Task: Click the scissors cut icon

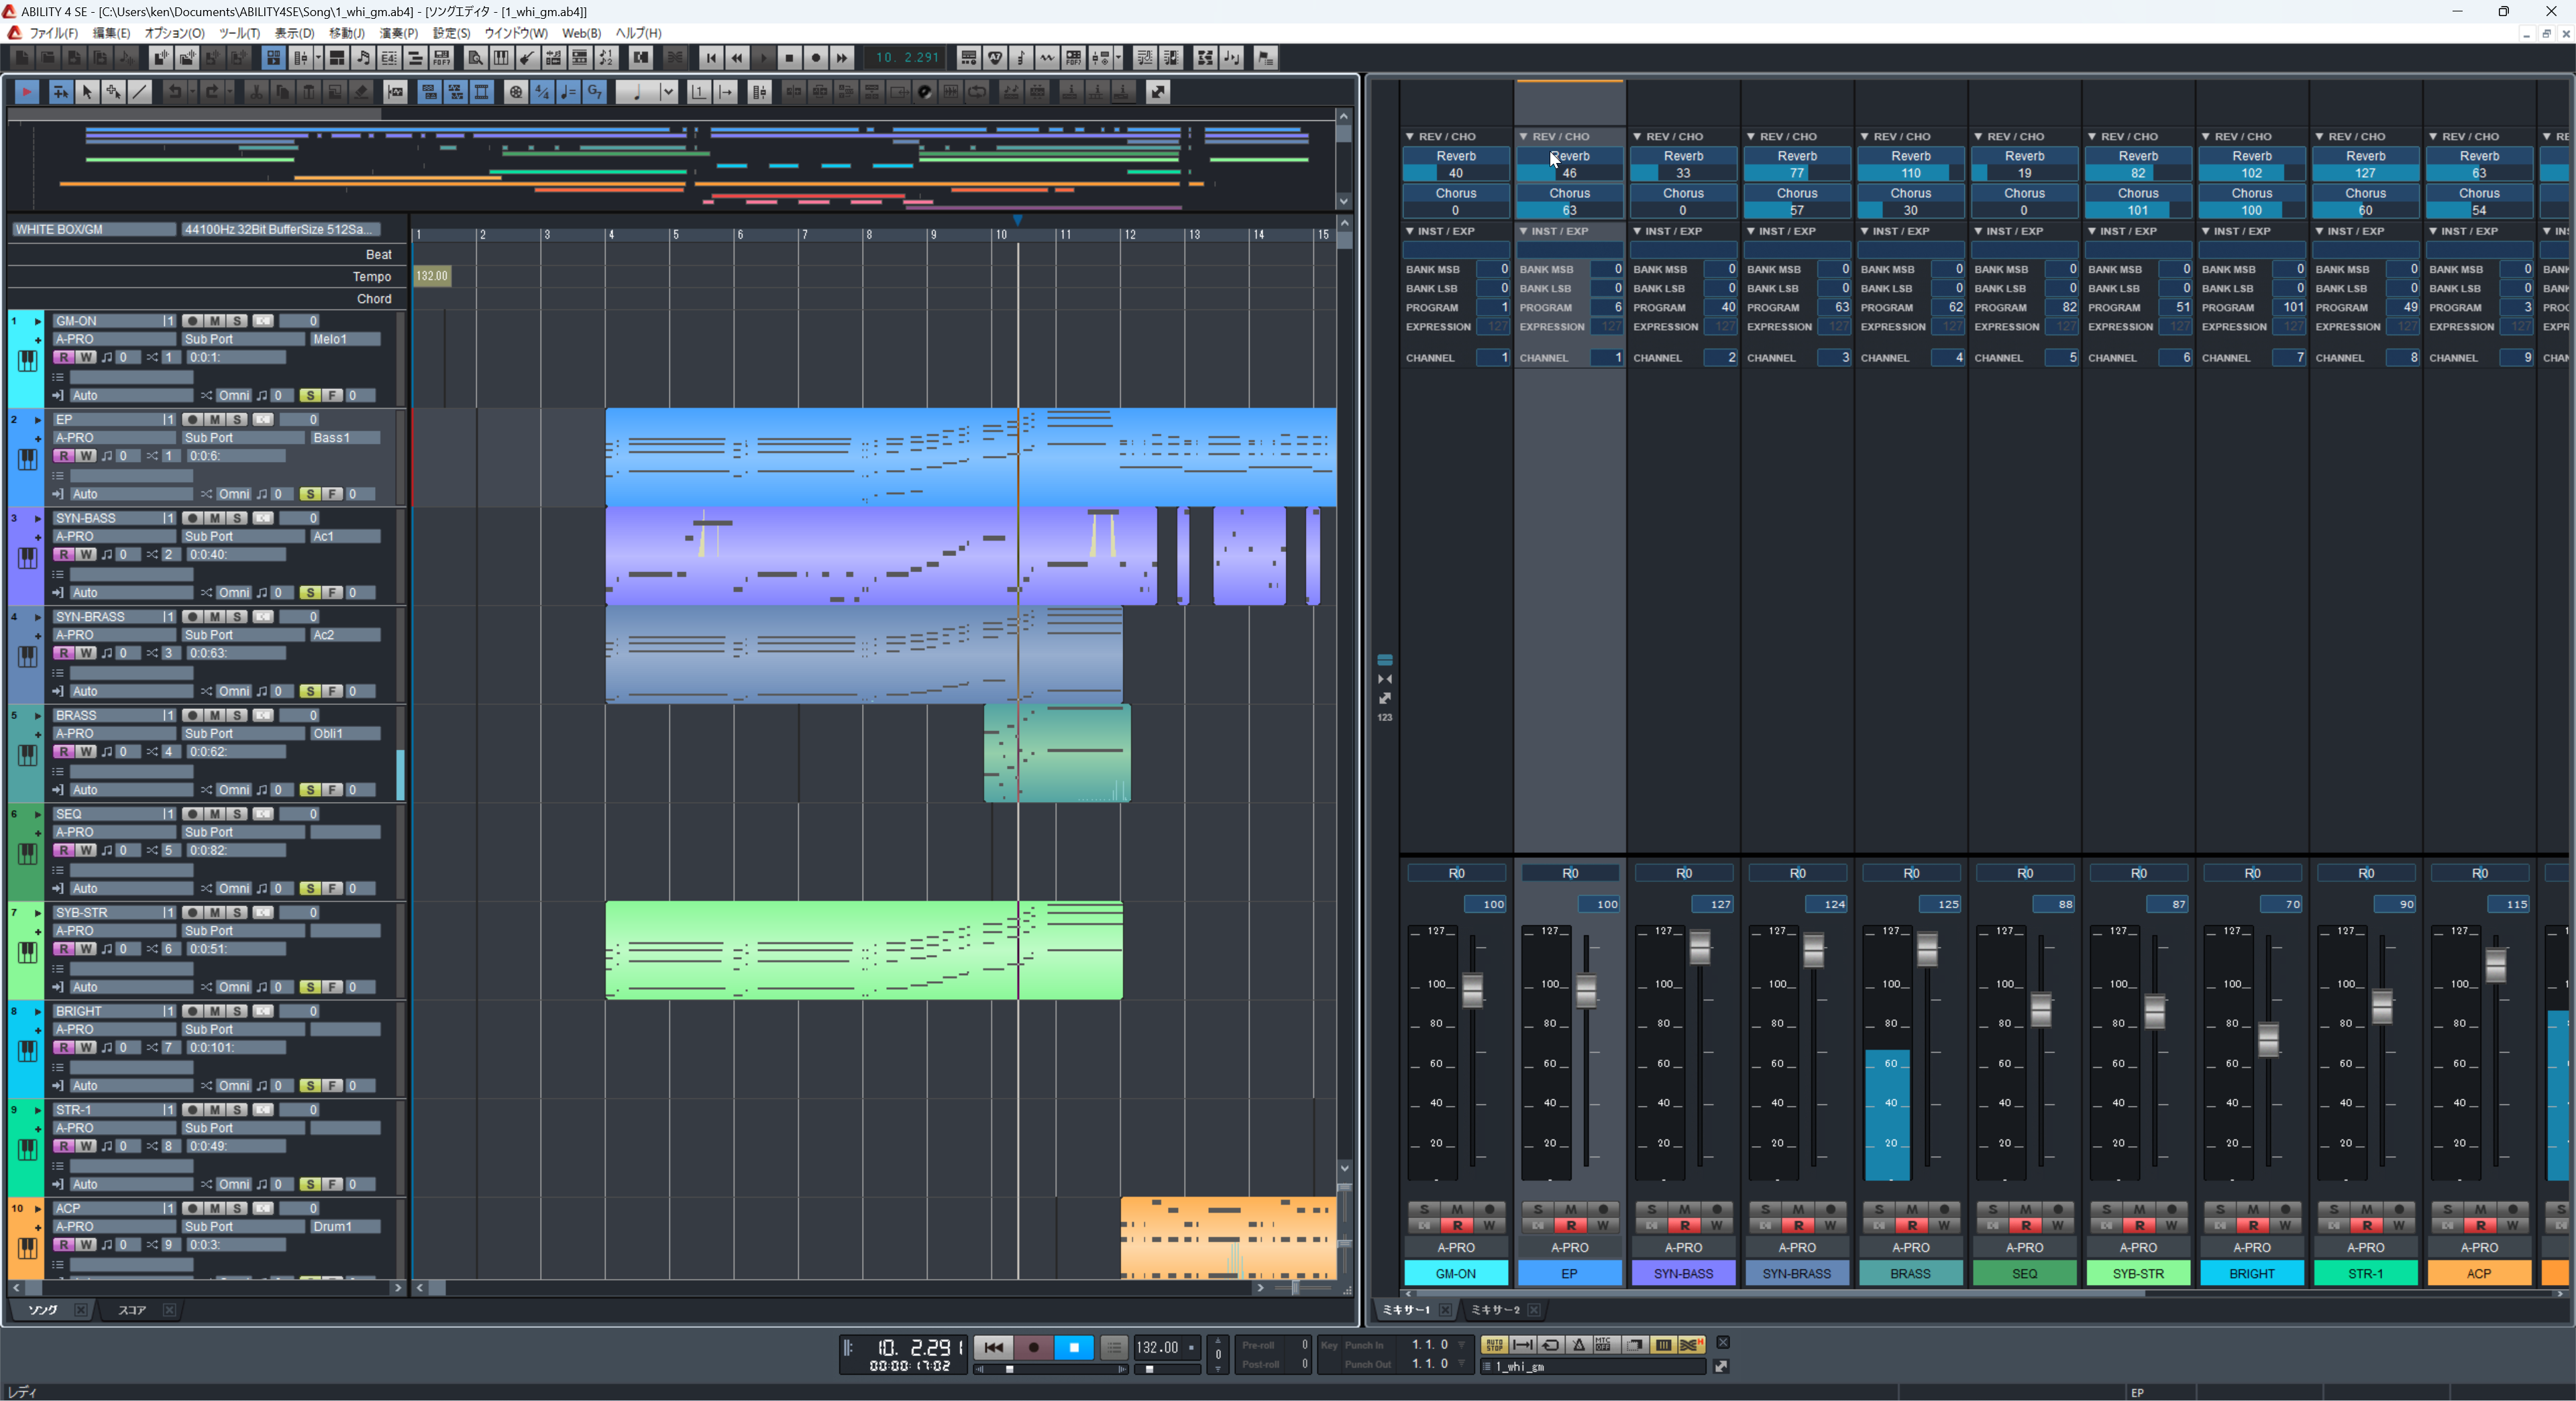Action: click(x=256, y=92)
